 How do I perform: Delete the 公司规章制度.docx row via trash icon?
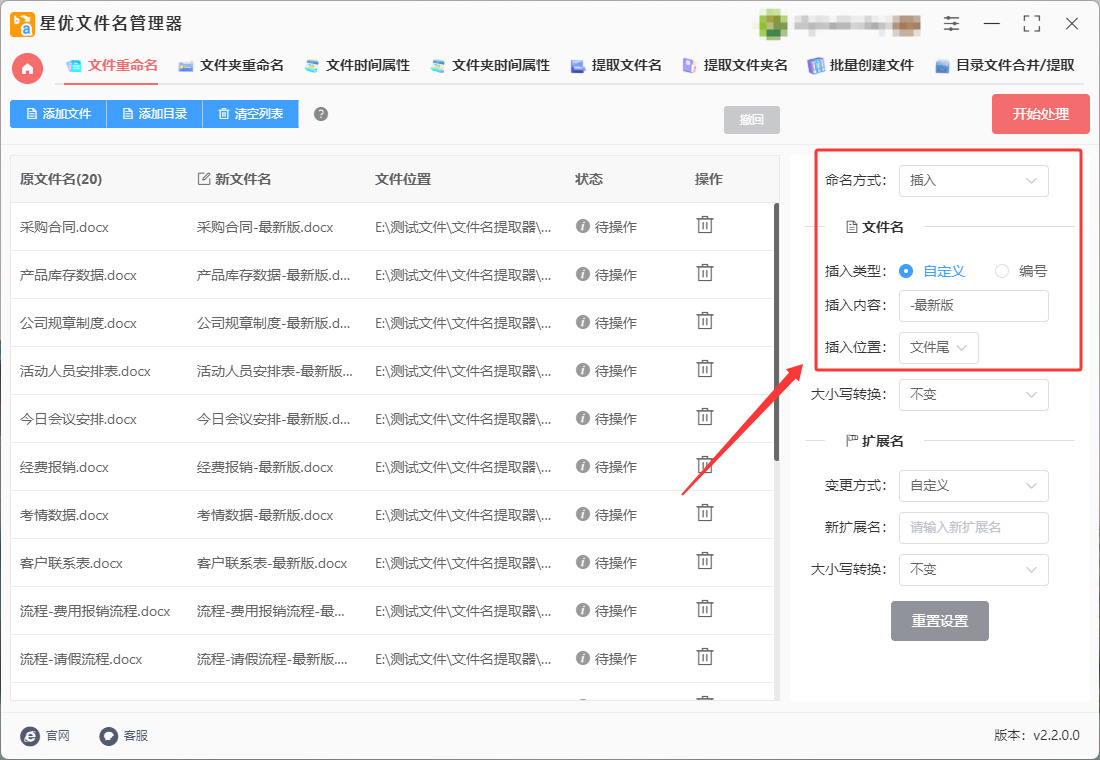coord(704,321)
